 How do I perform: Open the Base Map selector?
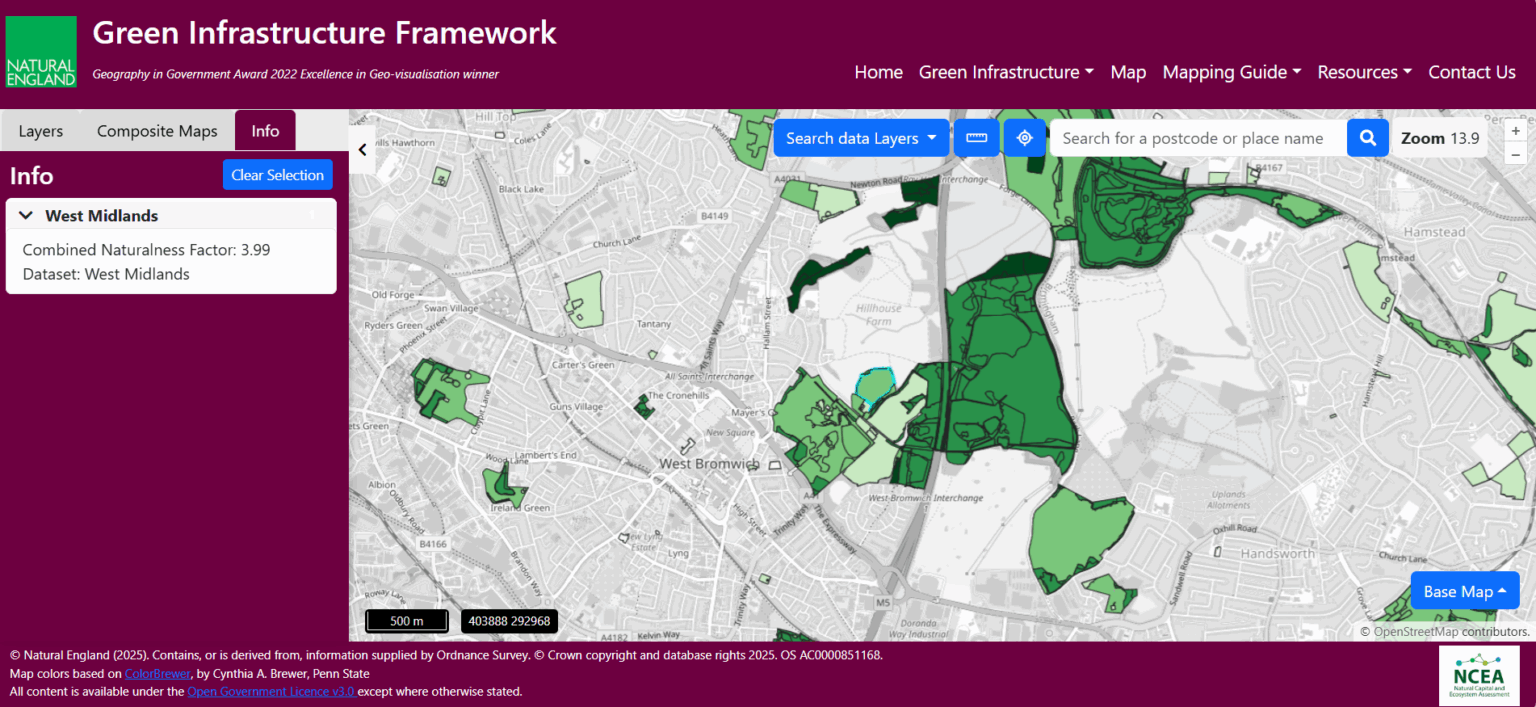point(1464,591)
